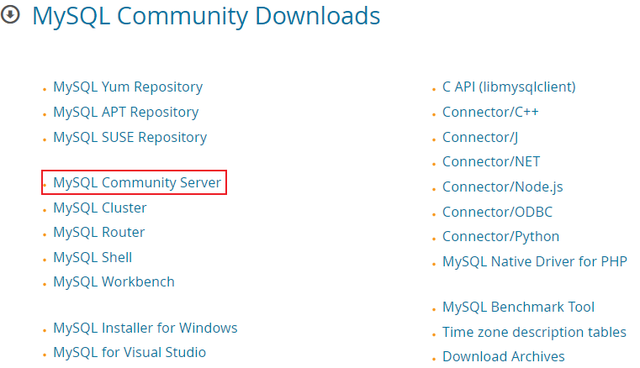Open the MySQL APT Repository link

pyautogui.click(x=126, y=112)
